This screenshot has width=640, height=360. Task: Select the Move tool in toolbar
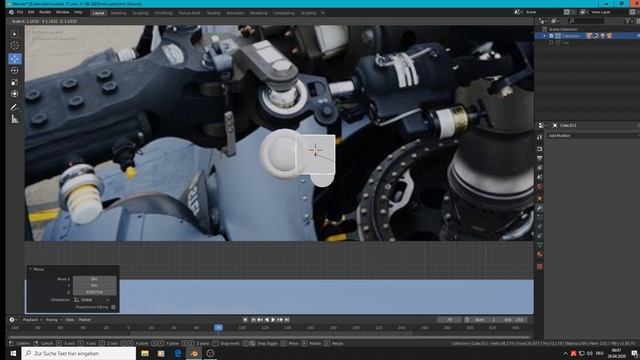click(15, 59)
